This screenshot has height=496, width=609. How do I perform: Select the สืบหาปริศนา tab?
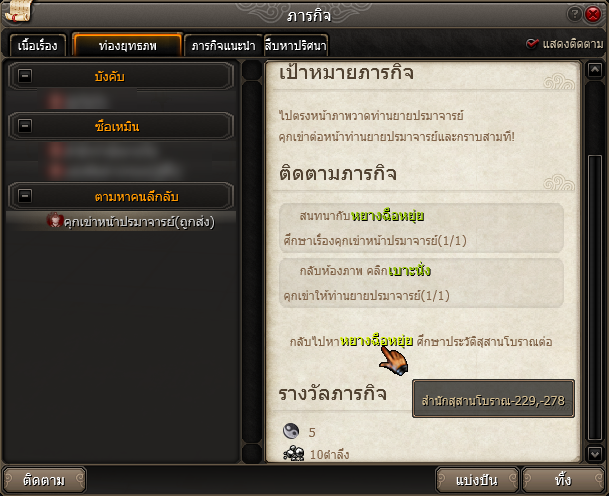pos(296,45)
